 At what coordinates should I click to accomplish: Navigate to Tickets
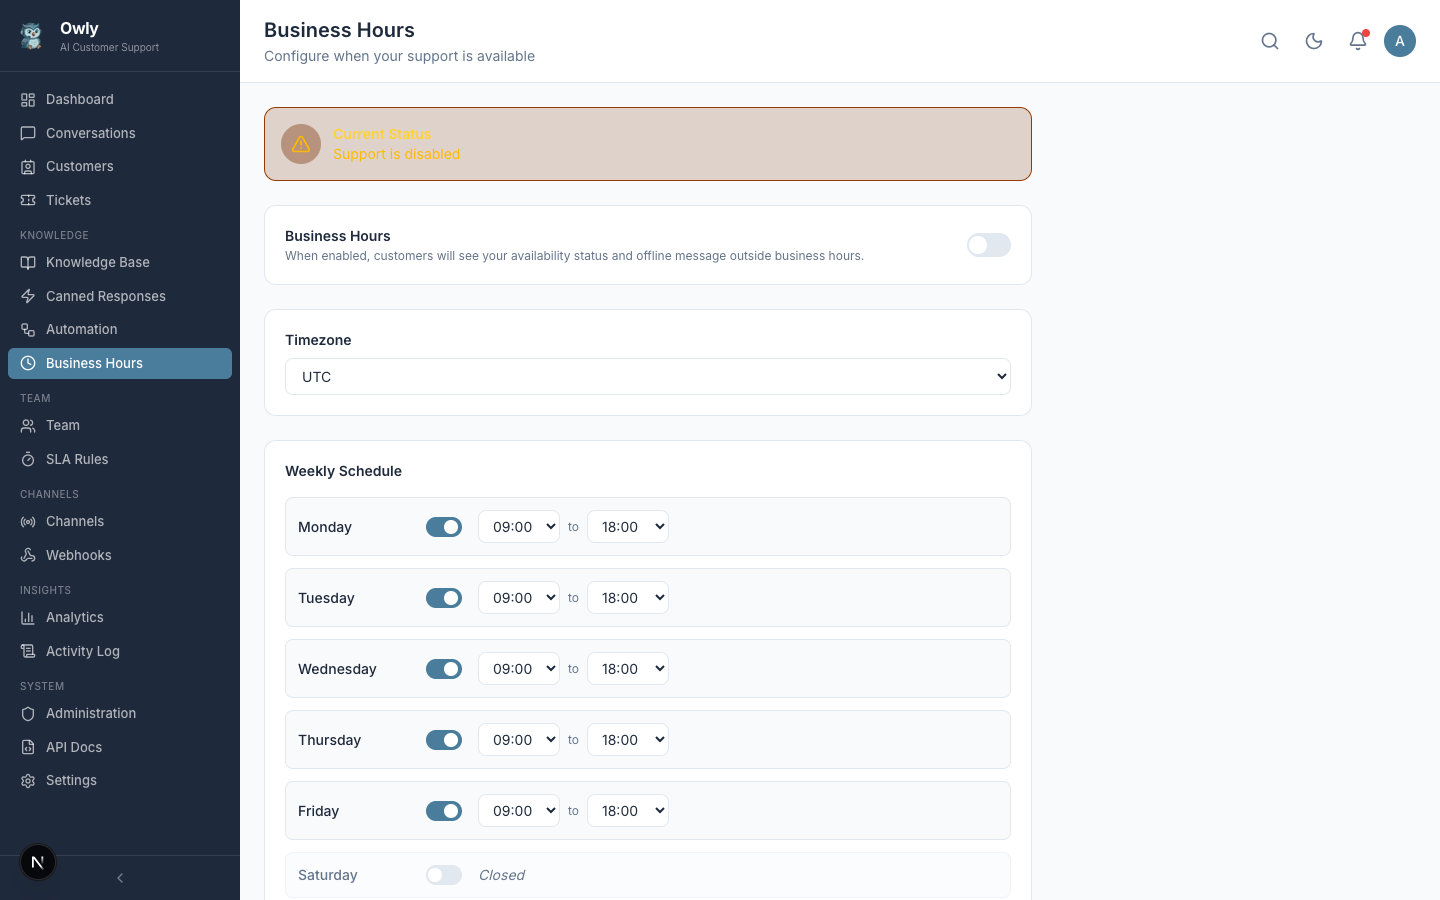[120, 200]
